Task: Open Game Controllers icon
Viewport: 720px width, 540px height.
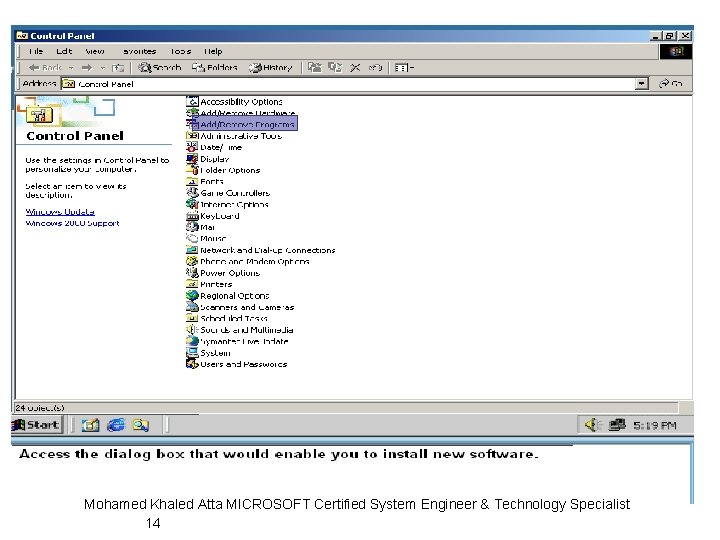Action: click(192, 193)
